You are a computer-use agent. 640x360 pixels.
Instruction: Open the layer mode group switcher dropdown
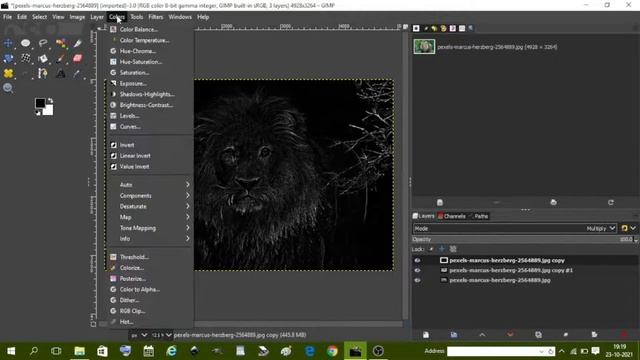(629, 228)
